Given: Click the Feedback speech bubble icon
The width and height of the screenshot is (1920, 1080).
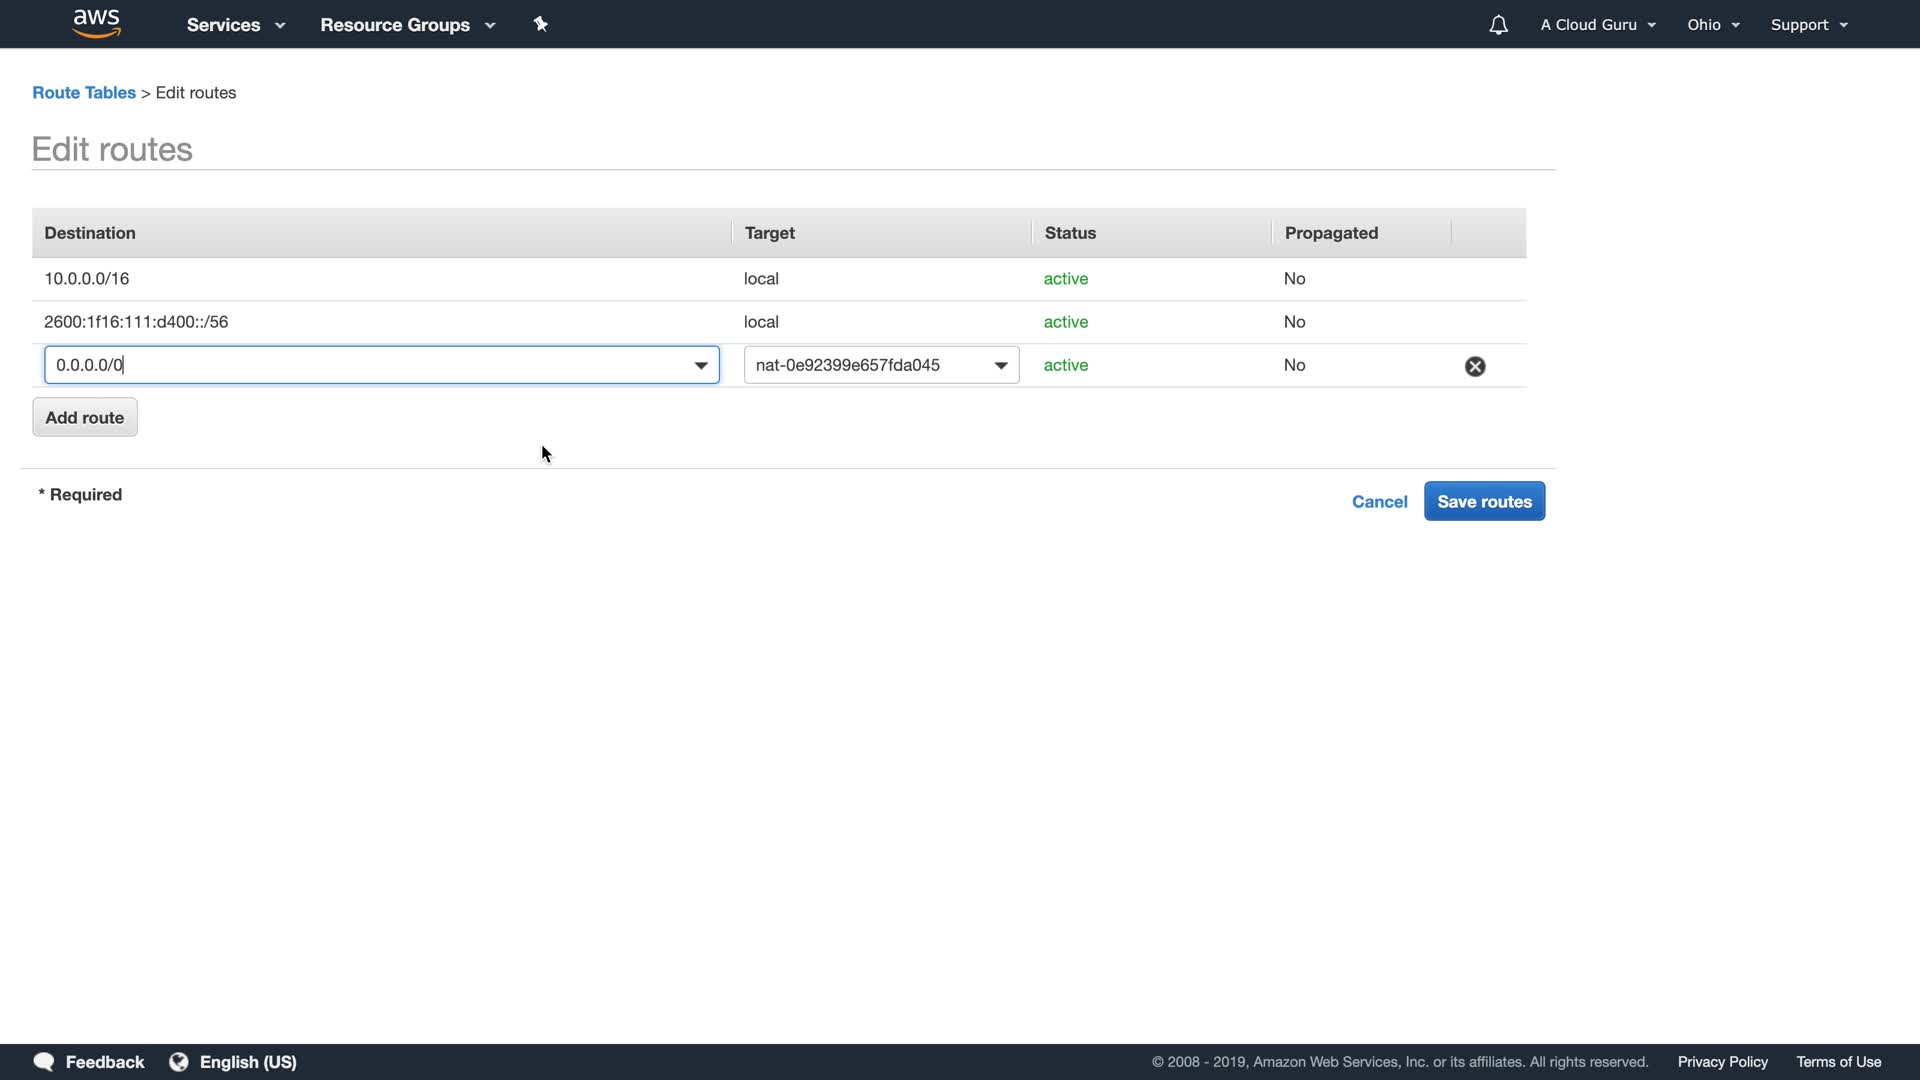Looking at the screenshot, I should coord(44,1062).
